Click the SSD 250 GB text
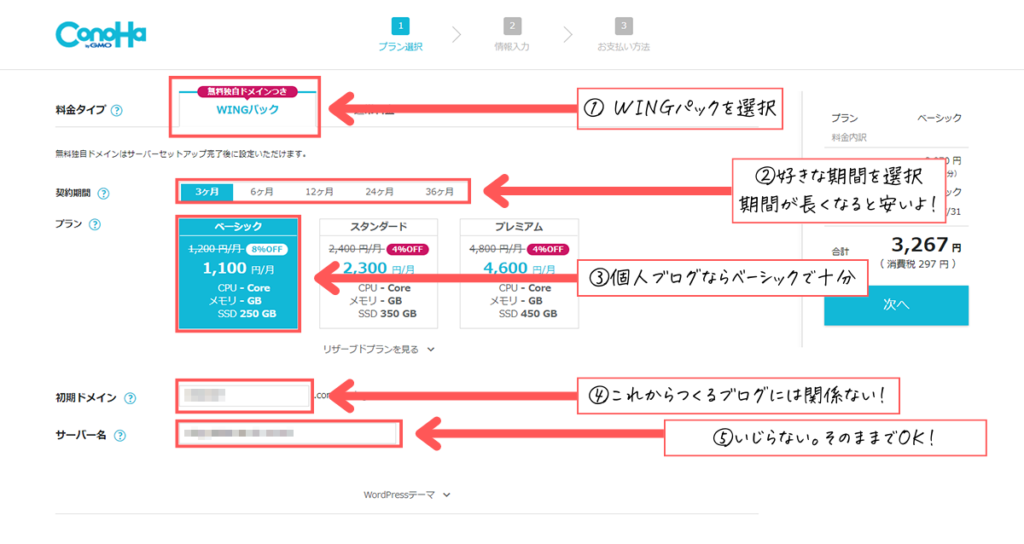1024x544 pixels. [x=247, y=314]
